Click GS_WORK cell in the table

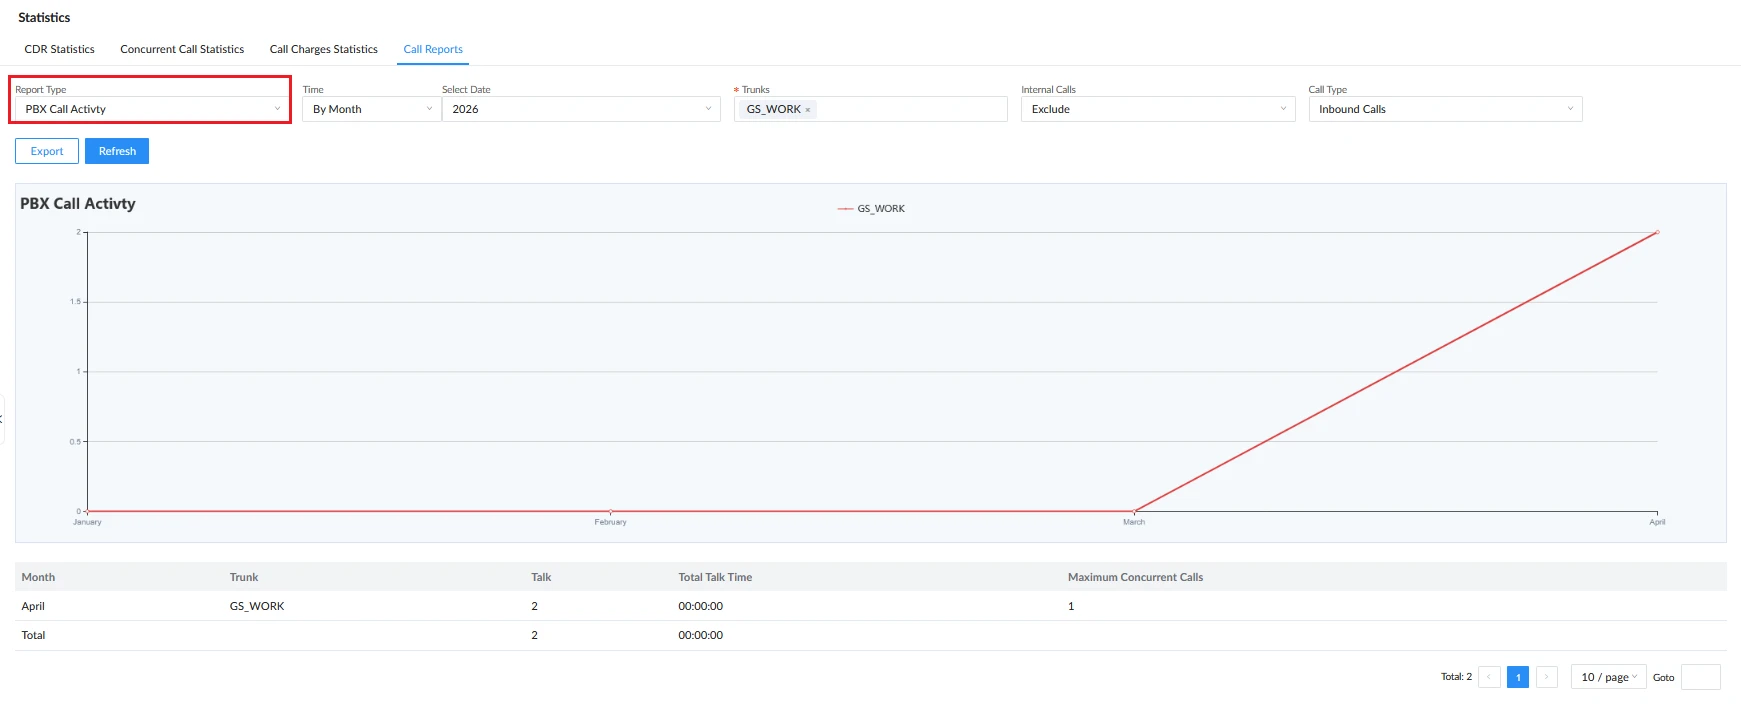click(x=257, y=606)
